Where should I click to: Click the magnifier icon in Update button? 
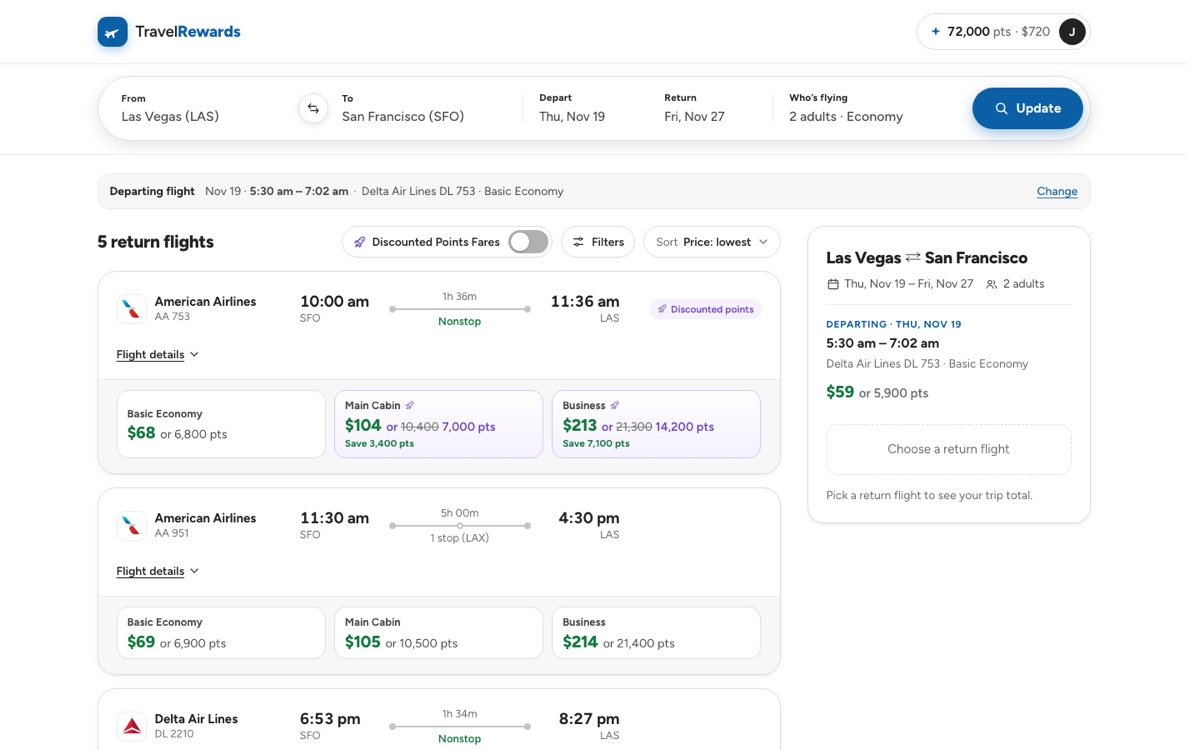point(1001,109)
